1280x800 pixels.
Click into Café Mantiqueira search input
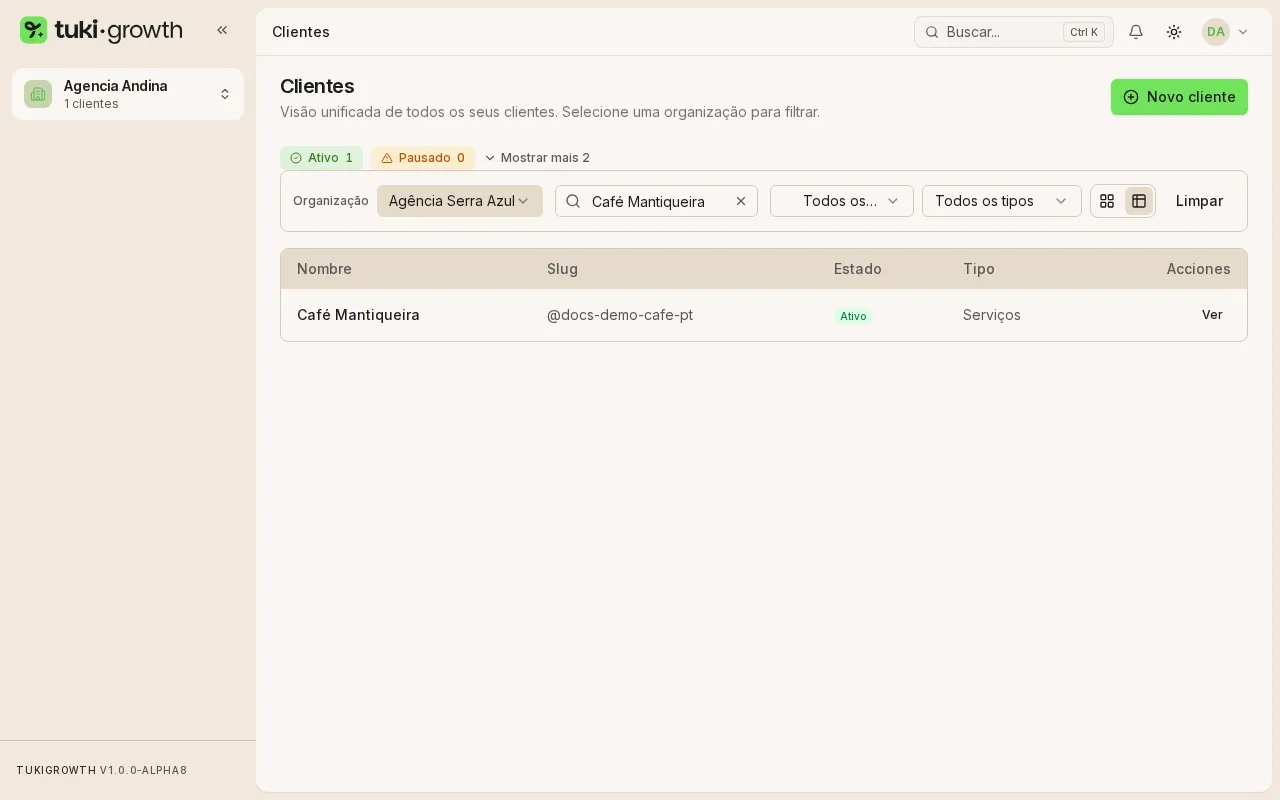[x=656, y=201]
